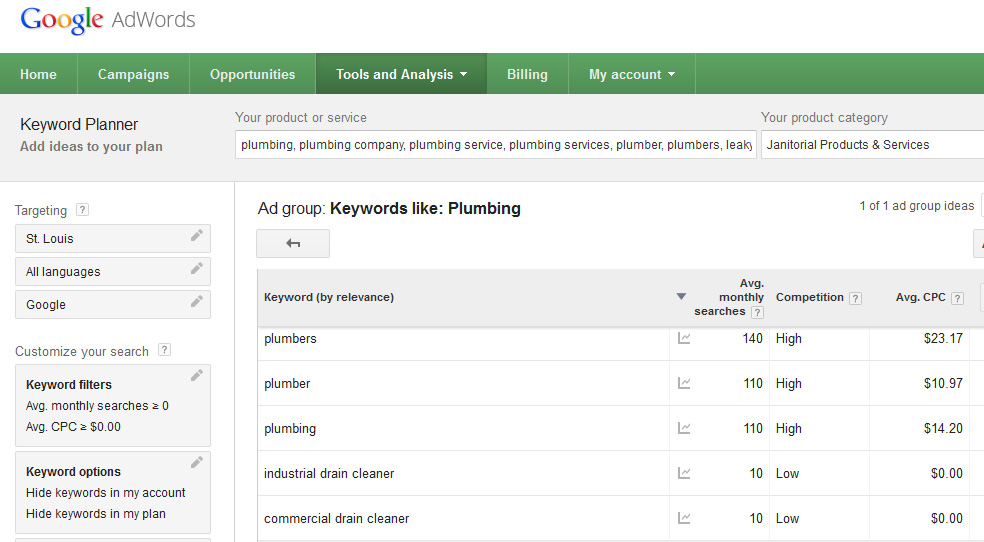Viewport: 984px width, 542px height.
Task: Edit Keyword options using the pencil icon
Action: pyautogui.click(x=197, y=463)
